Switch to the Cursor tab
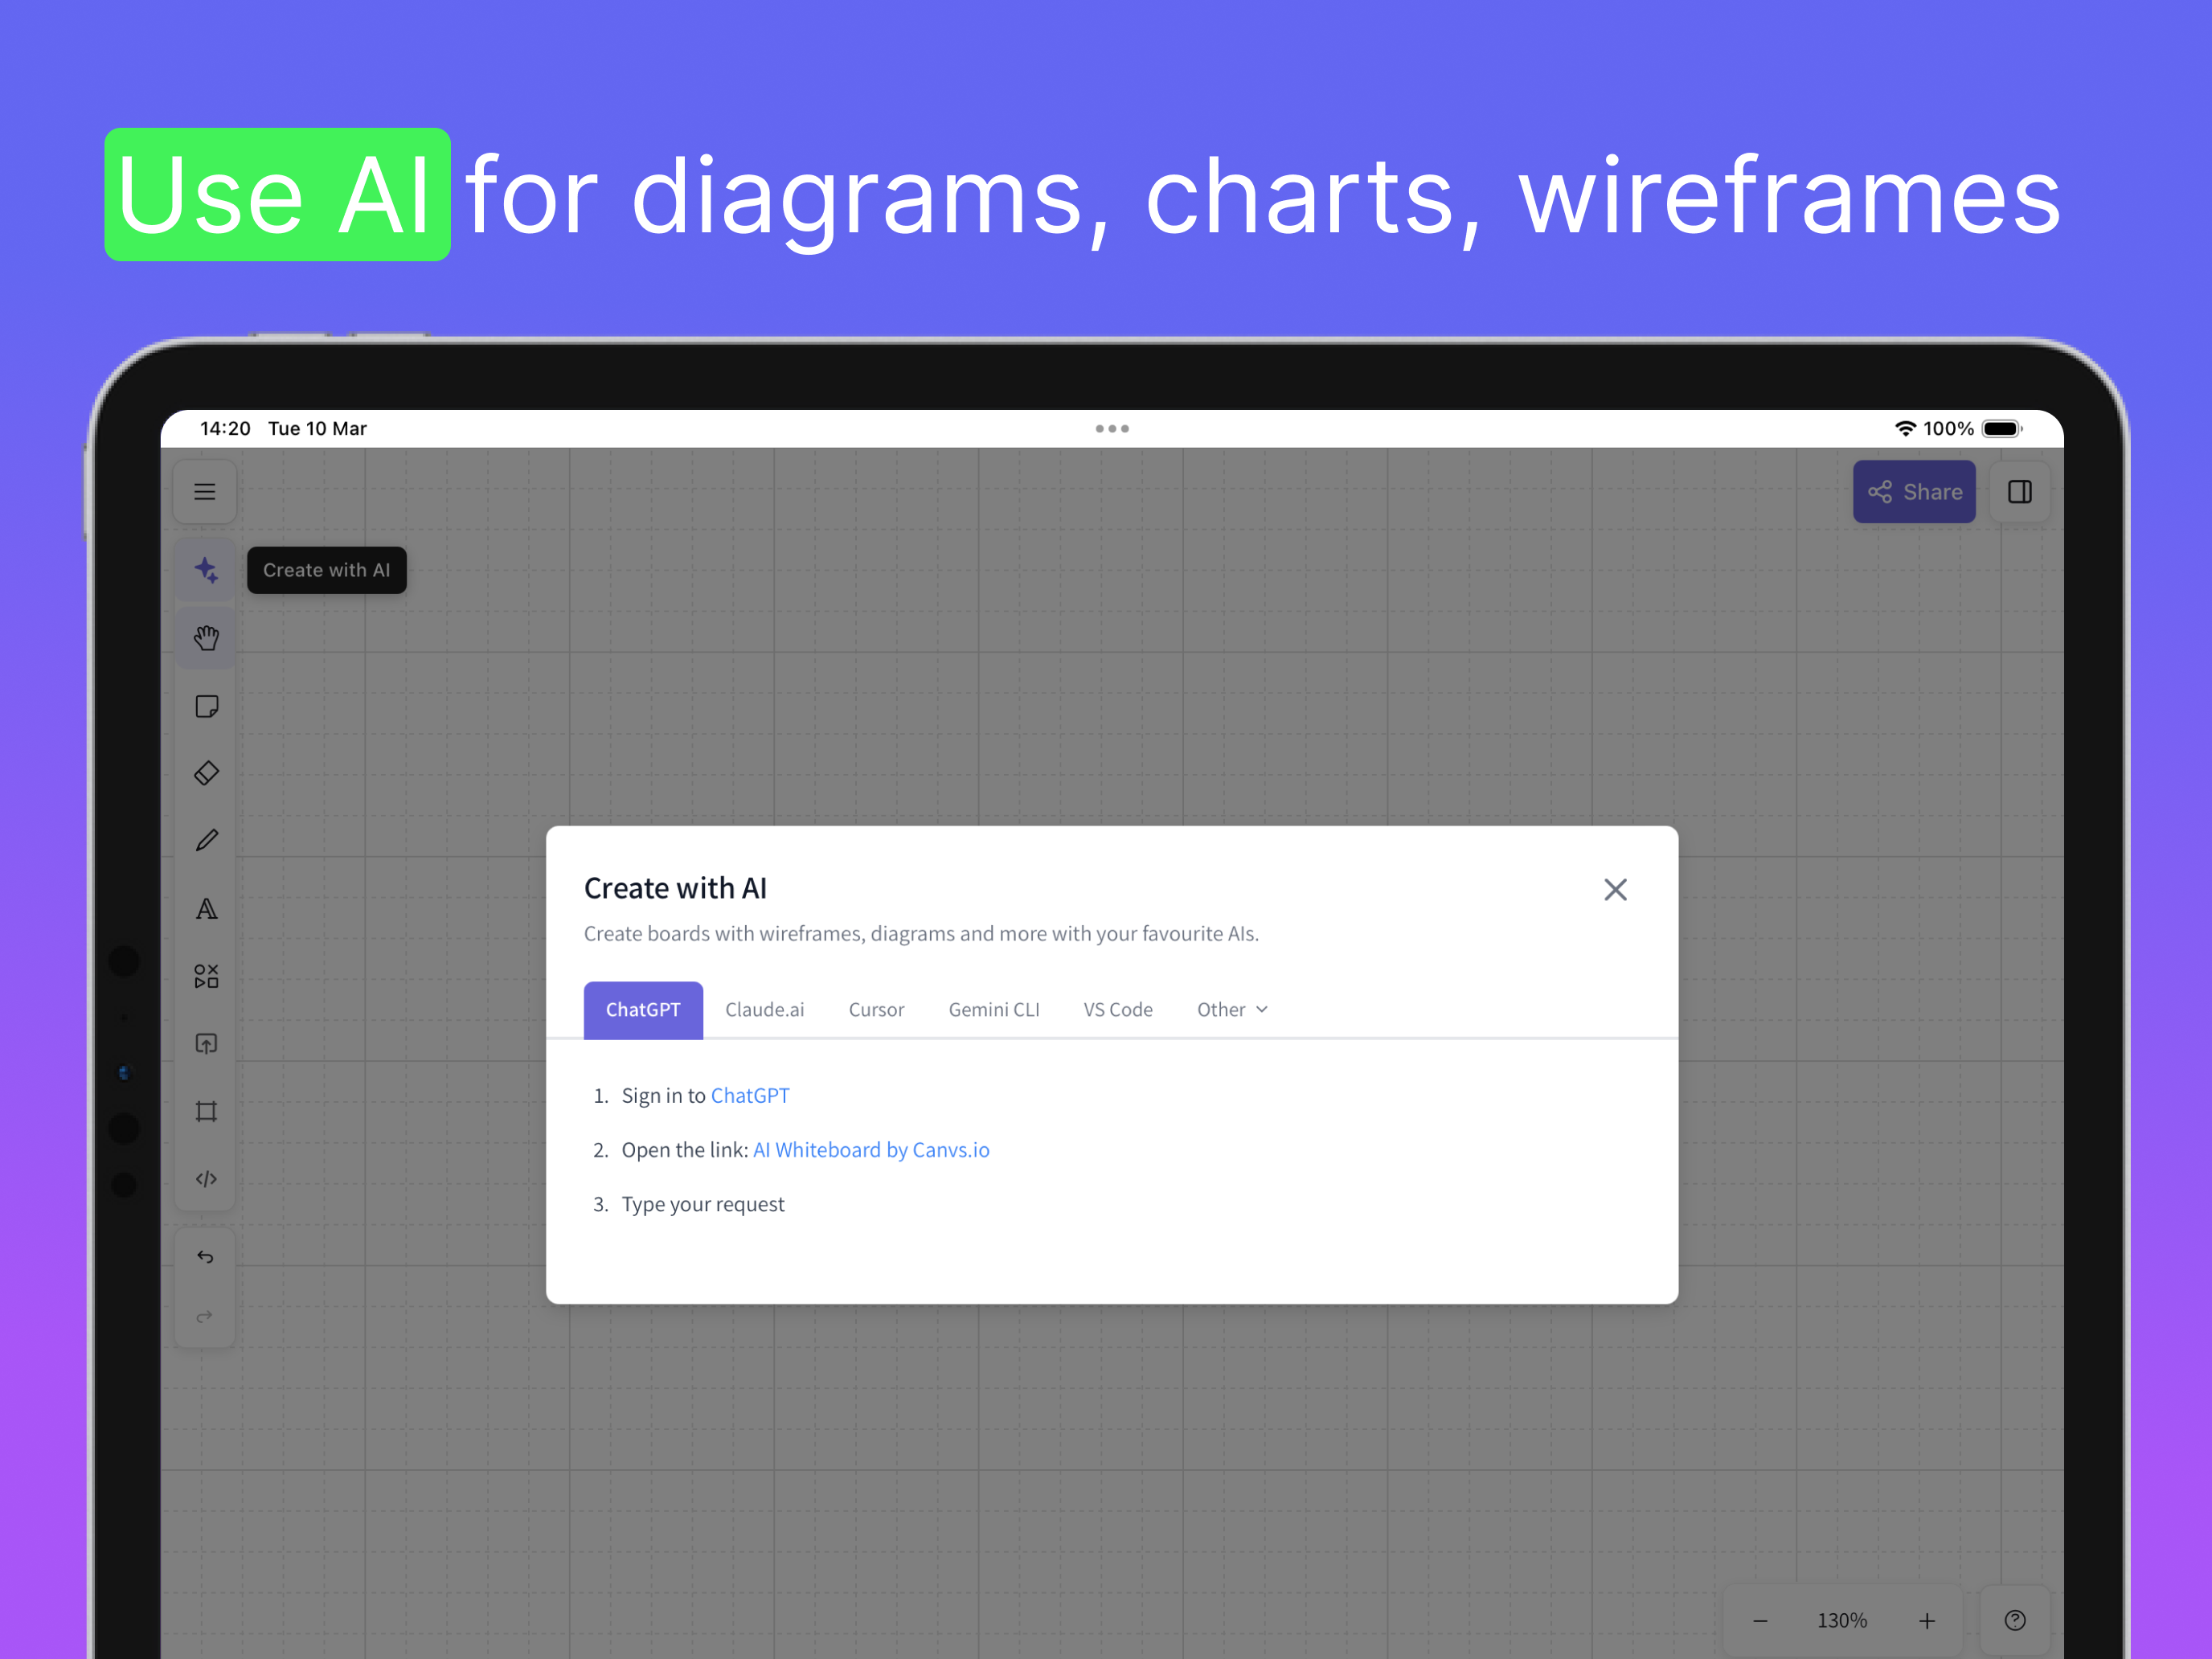The image size is (2212, 1659). pyautogui.click(x=876, y=1010)
